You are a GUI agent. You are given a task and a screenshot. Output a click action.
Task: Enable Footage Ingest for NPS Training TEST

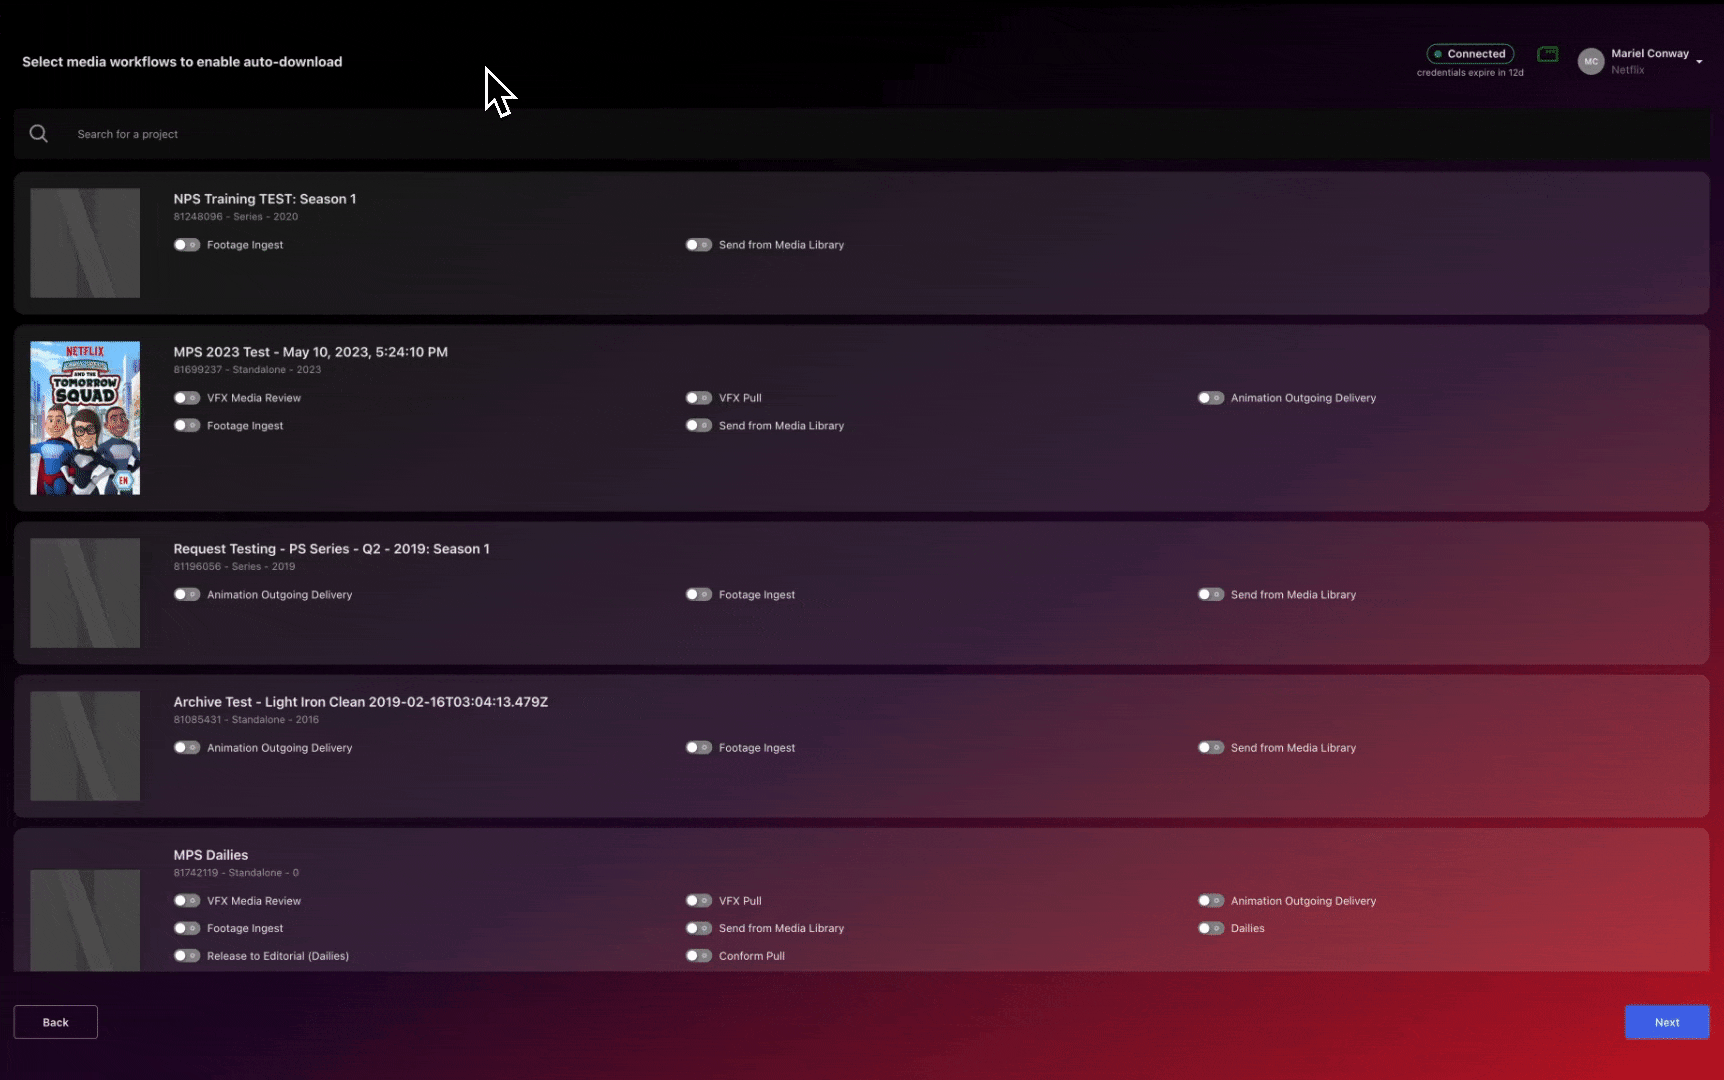187,244
